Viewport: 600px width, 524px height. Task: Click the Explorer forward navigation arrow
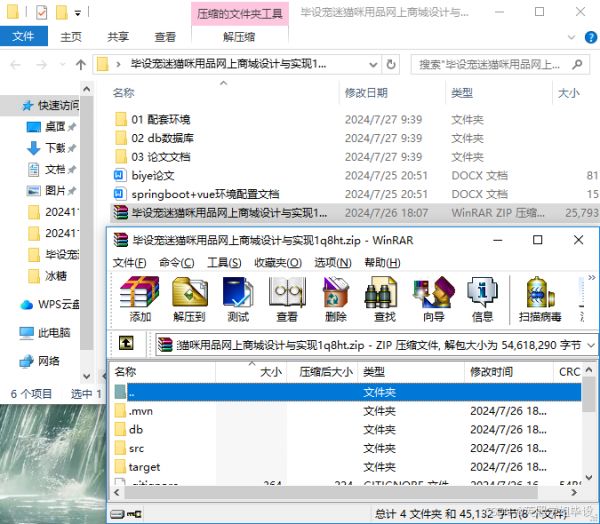coord(41,64)
